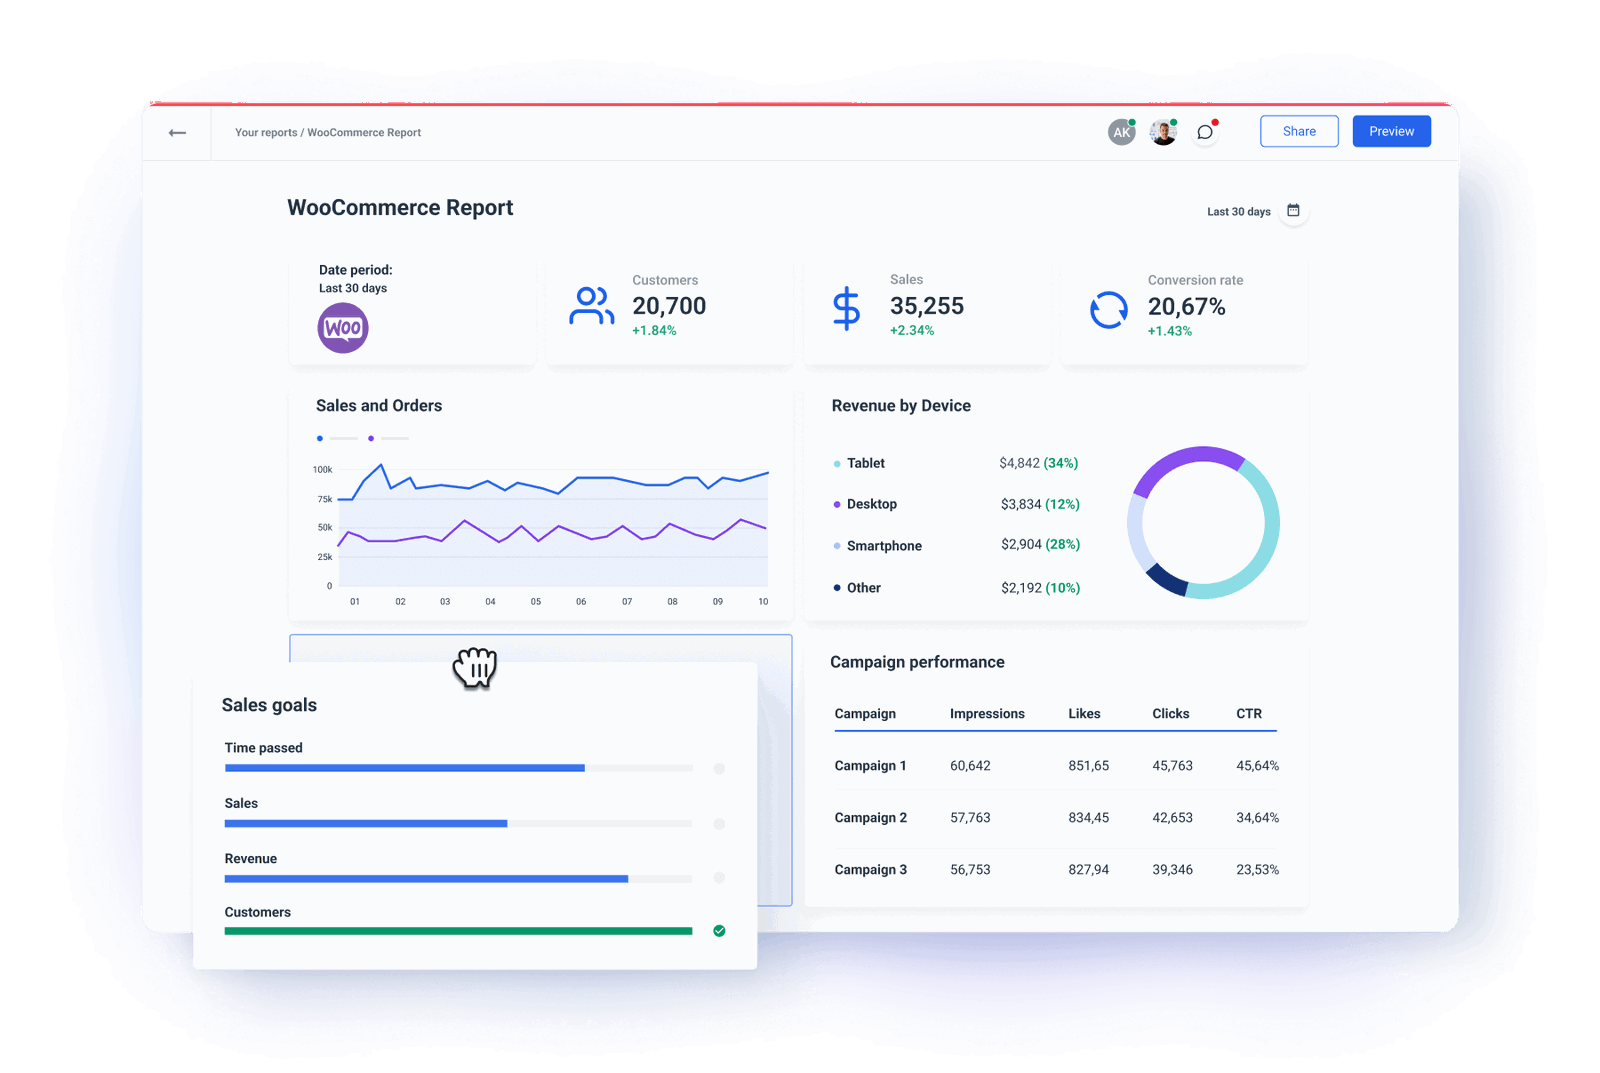This screenshot has height=1073, width=1600.
Task: Click the $4,842 (34%) revenue value
Action: tap(1038, 463)
